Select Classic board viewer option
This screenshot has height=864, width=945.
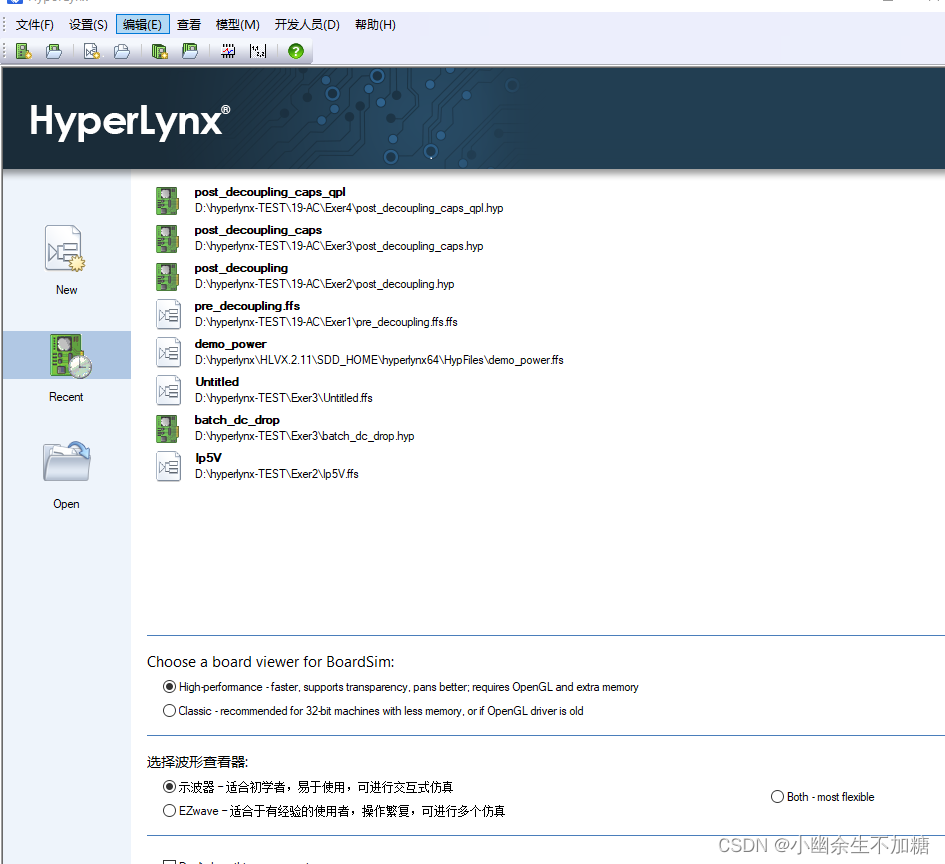tap(169, 711)
